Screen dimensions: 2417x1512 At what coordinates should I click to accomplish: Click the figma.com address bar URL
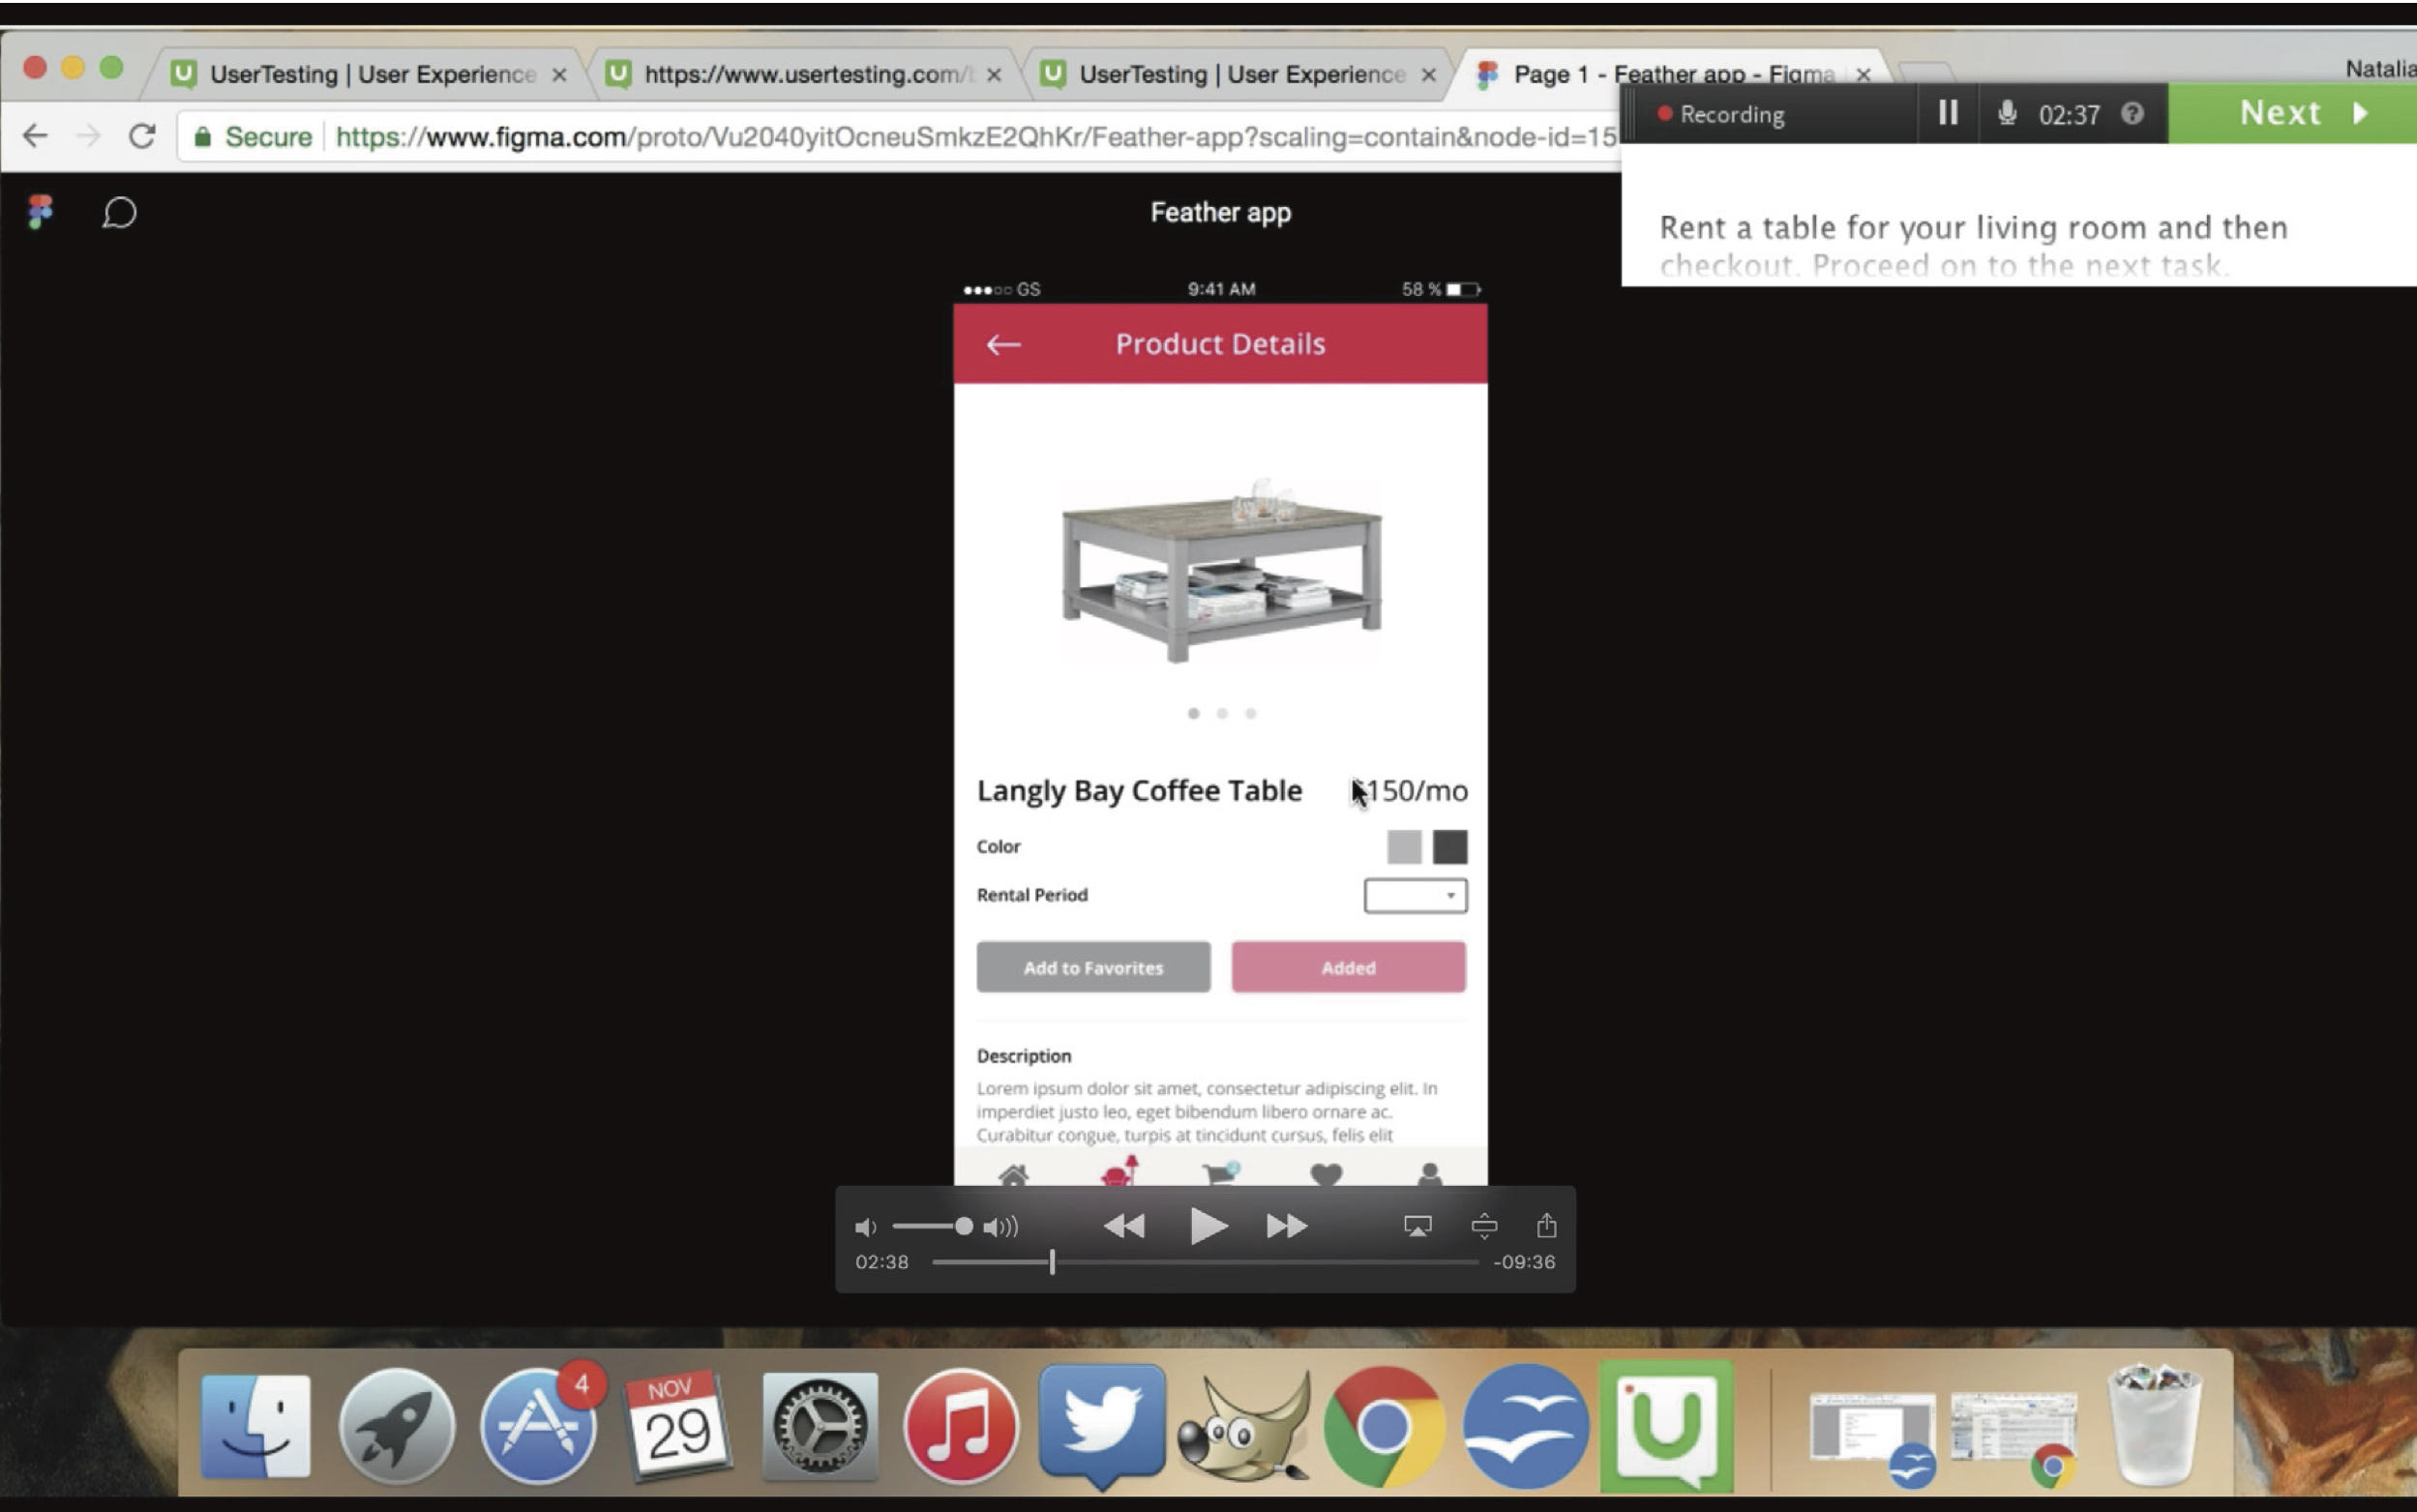pos(975,137)
